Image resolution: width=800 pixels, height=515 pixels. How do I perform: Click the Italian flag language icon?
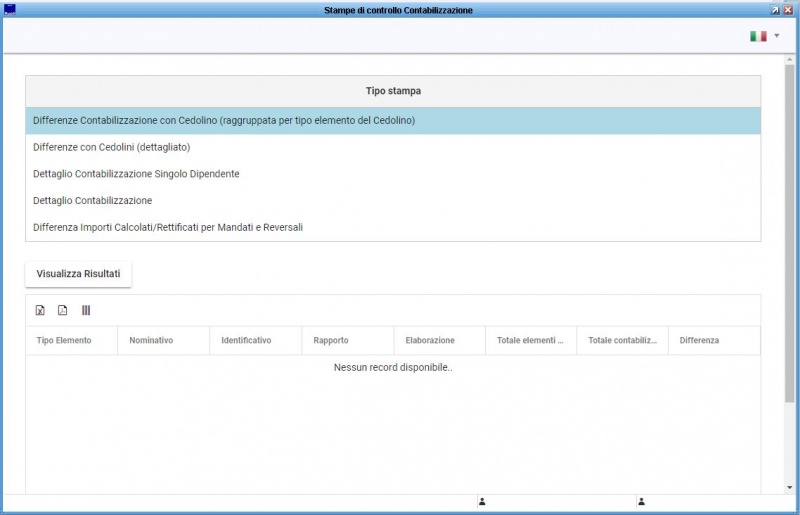[758, 36]
